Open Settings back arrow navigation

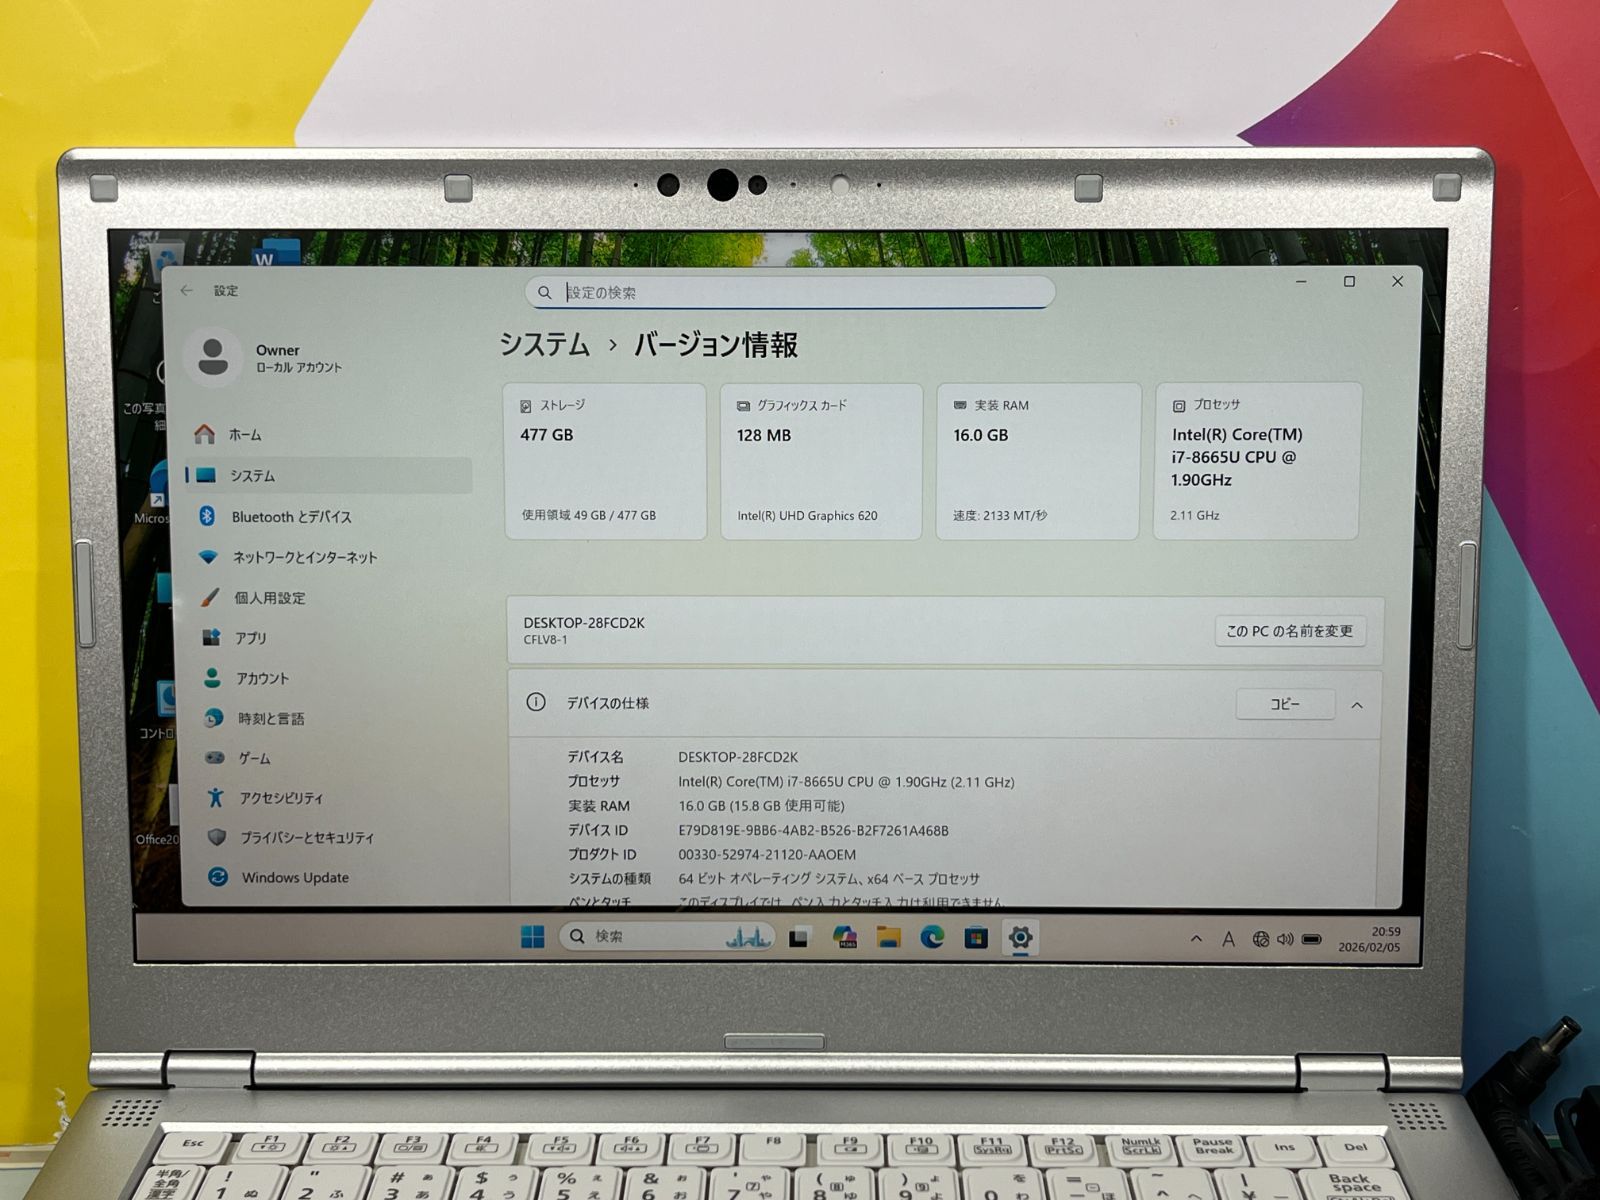tap(185, 290)
